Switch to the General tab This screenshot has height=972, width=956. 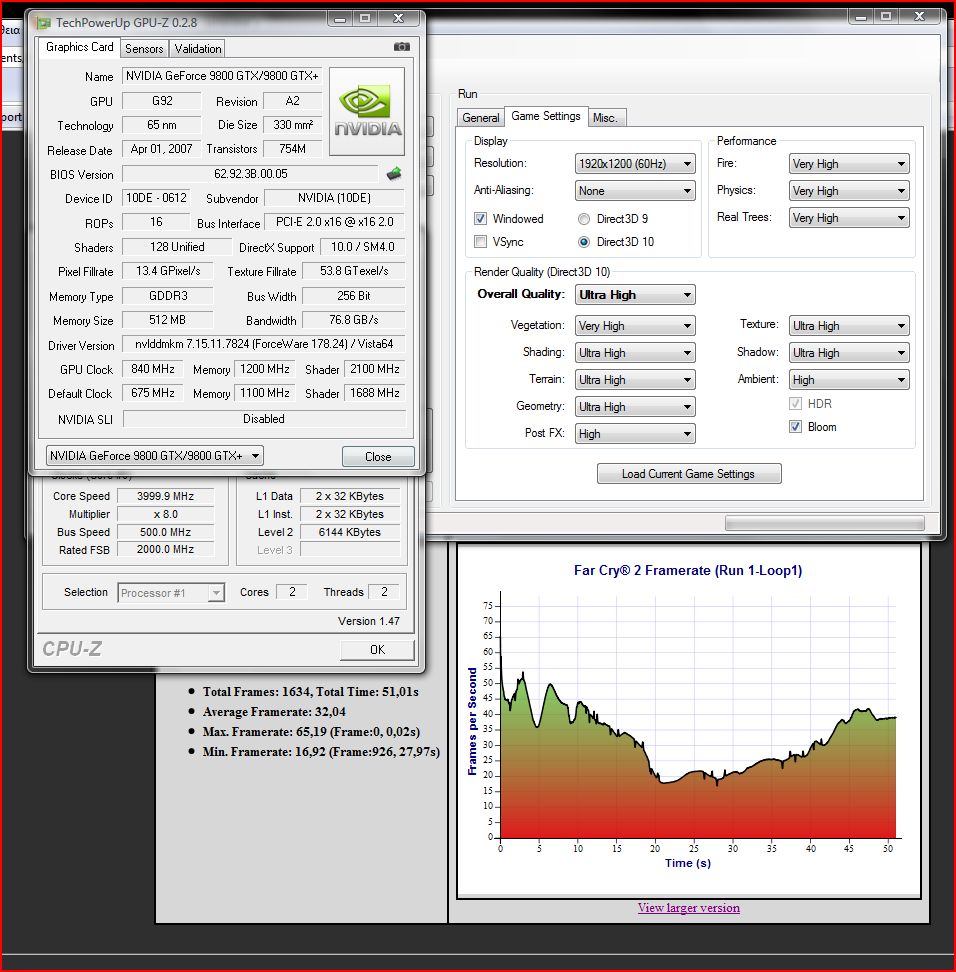pyautogui.click(x=480, y=117)
